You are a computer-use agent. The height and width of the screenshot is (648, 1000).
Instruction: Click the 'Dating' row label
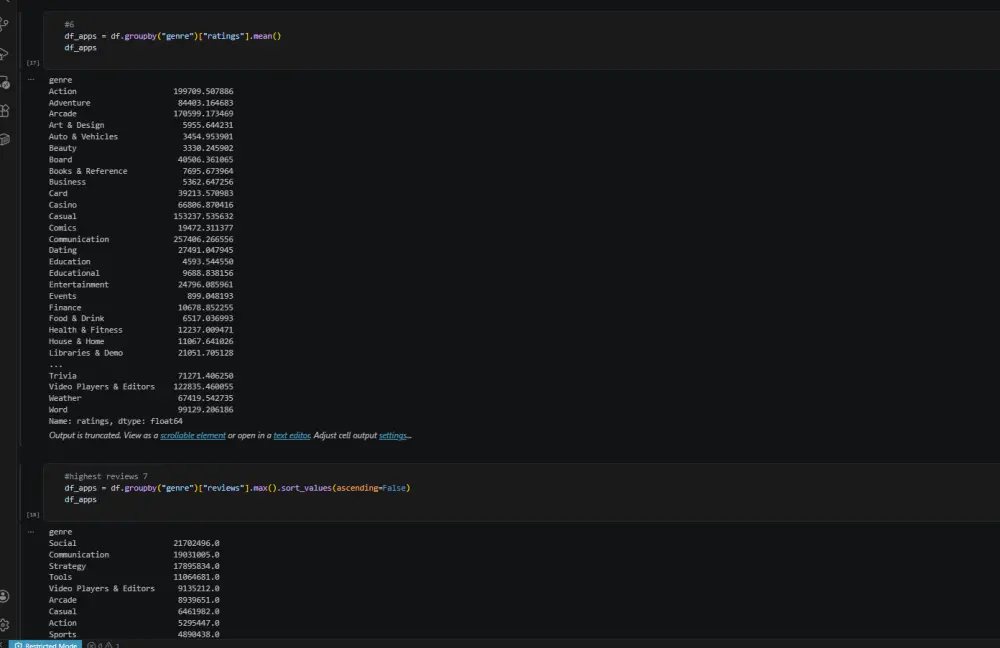coord(62,250)
